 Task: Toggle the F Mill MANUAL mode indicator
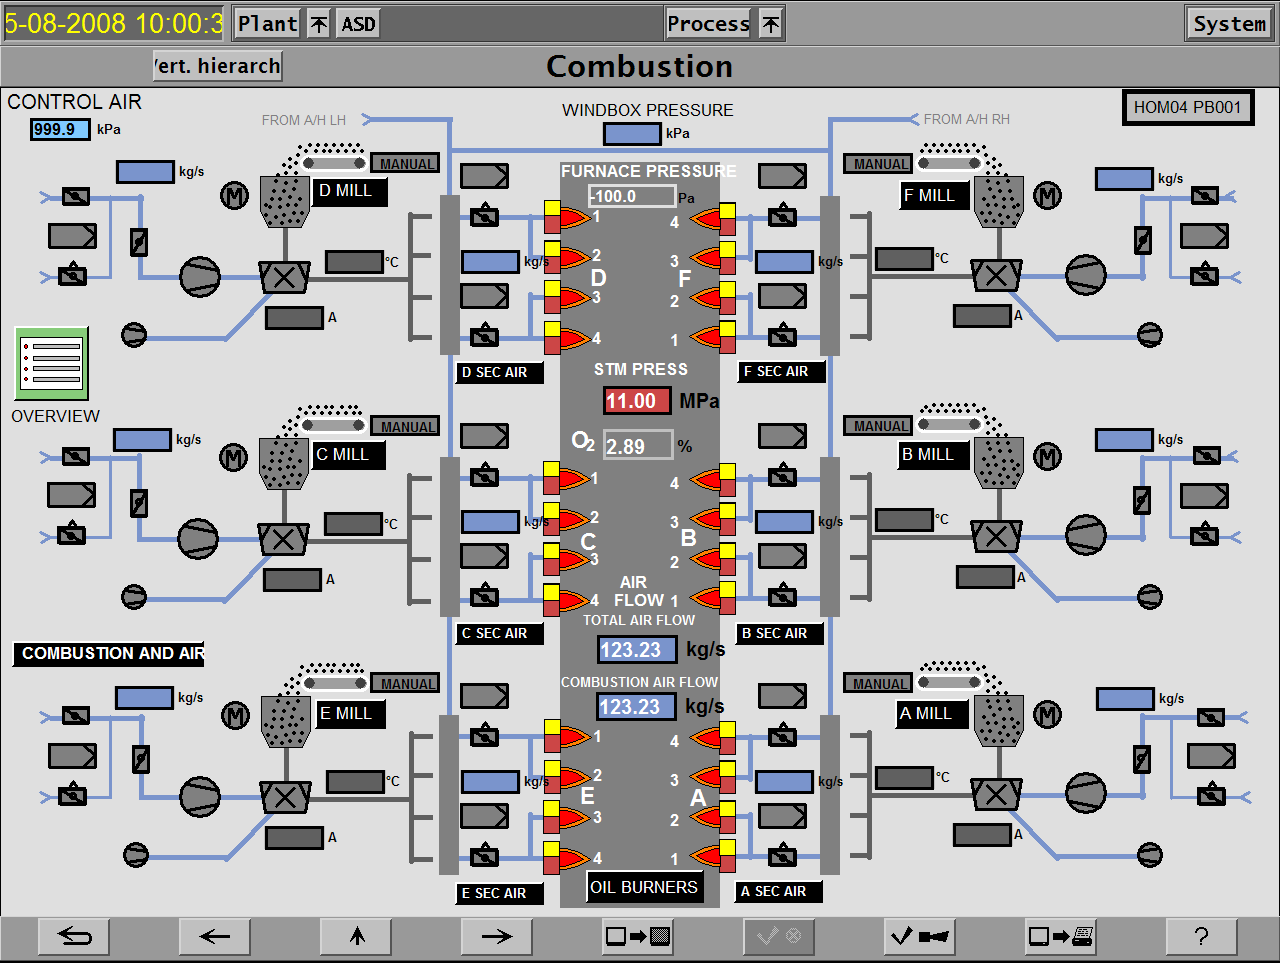point(879,164)
